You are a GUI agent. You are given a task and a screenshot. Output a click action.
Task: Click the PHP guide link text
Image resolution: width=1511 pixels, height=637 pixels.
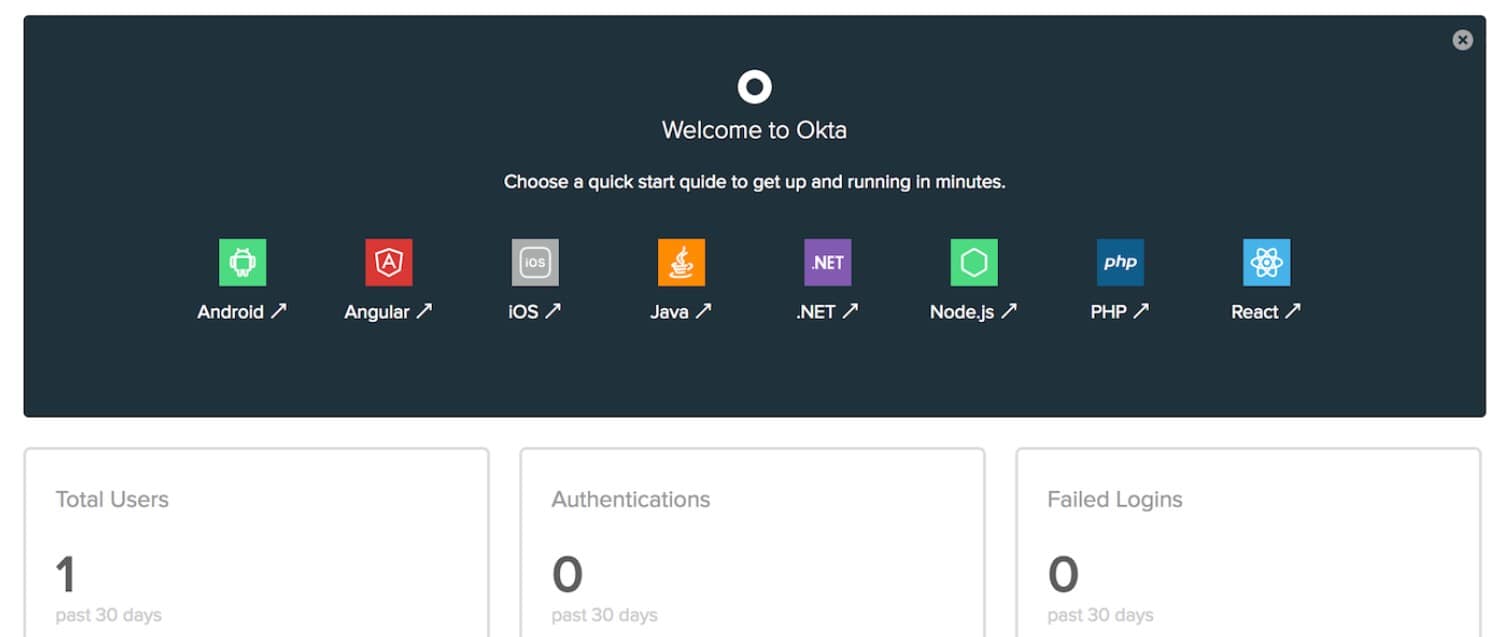pos(1119,311)
